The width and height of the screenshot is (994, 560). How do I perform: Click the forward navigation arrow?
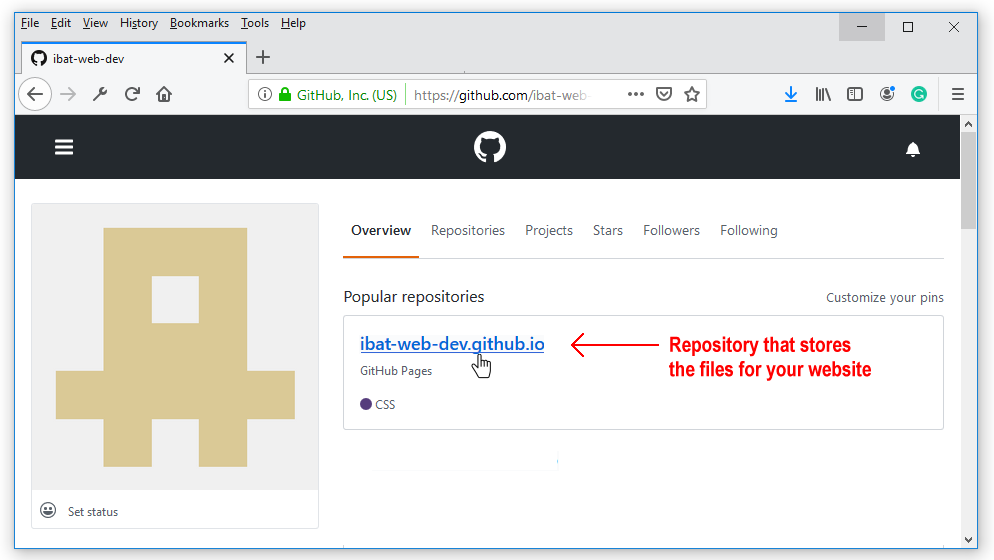coord(68,94)
